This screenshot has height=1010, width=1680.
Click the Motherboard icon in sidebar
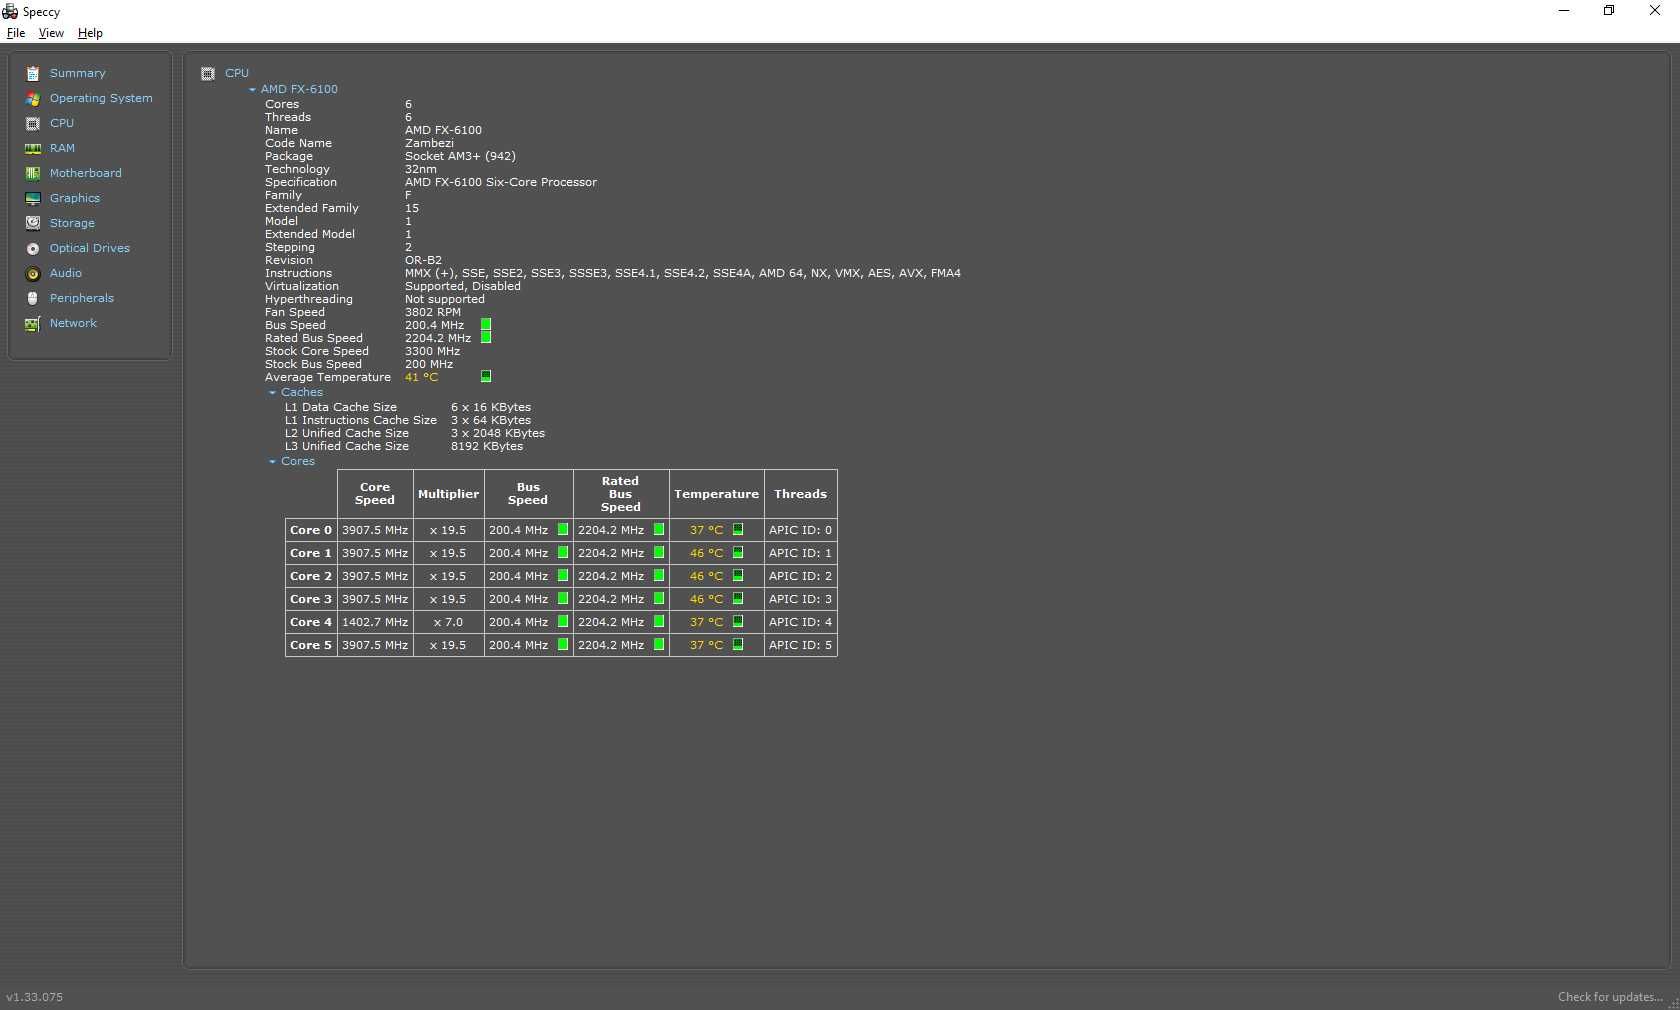[33, 173]
